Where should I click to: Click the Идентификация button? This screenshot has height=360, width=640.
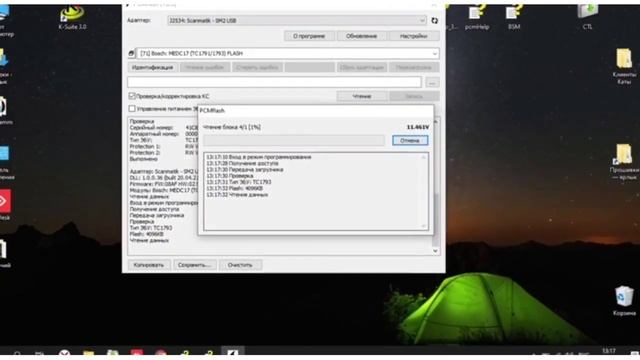tap(153, 67)
